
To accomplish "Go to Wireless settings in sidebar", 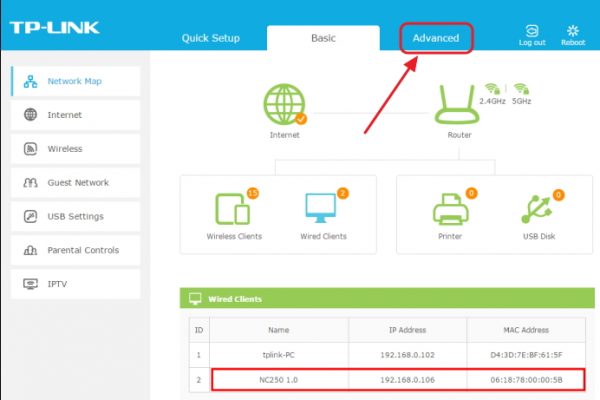I will pyautogui.click(x=76, y=149).
